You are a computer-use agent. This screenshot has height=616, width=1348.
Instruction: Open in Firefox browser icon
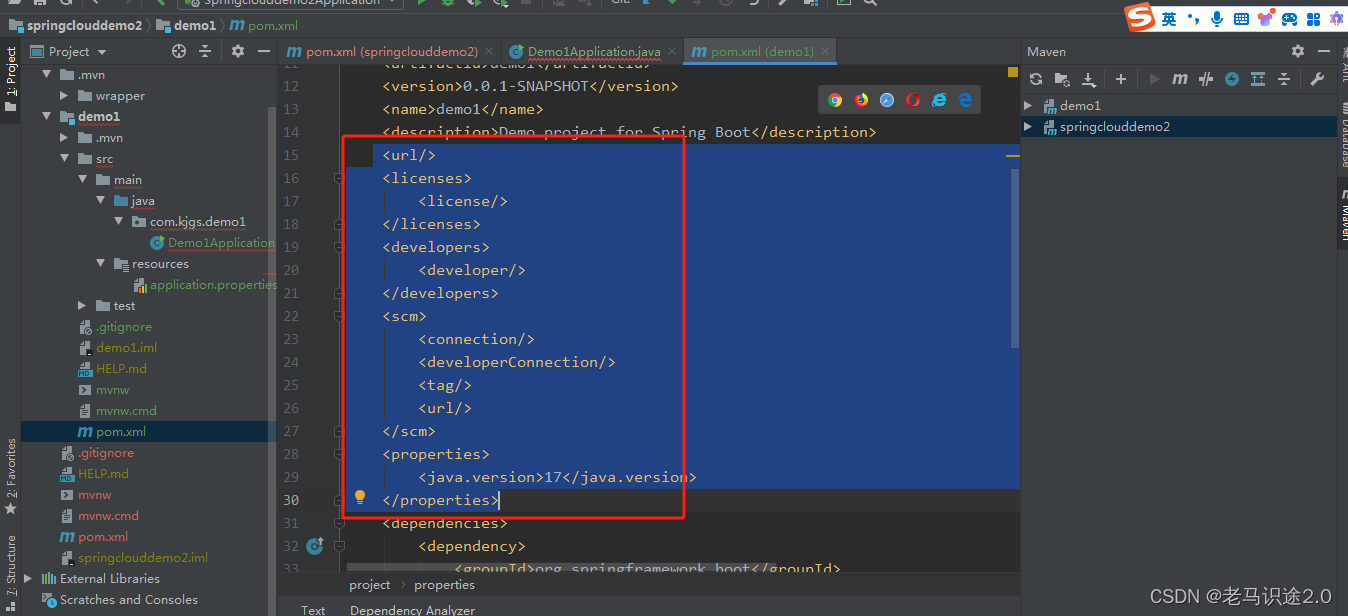coord(861,100)
